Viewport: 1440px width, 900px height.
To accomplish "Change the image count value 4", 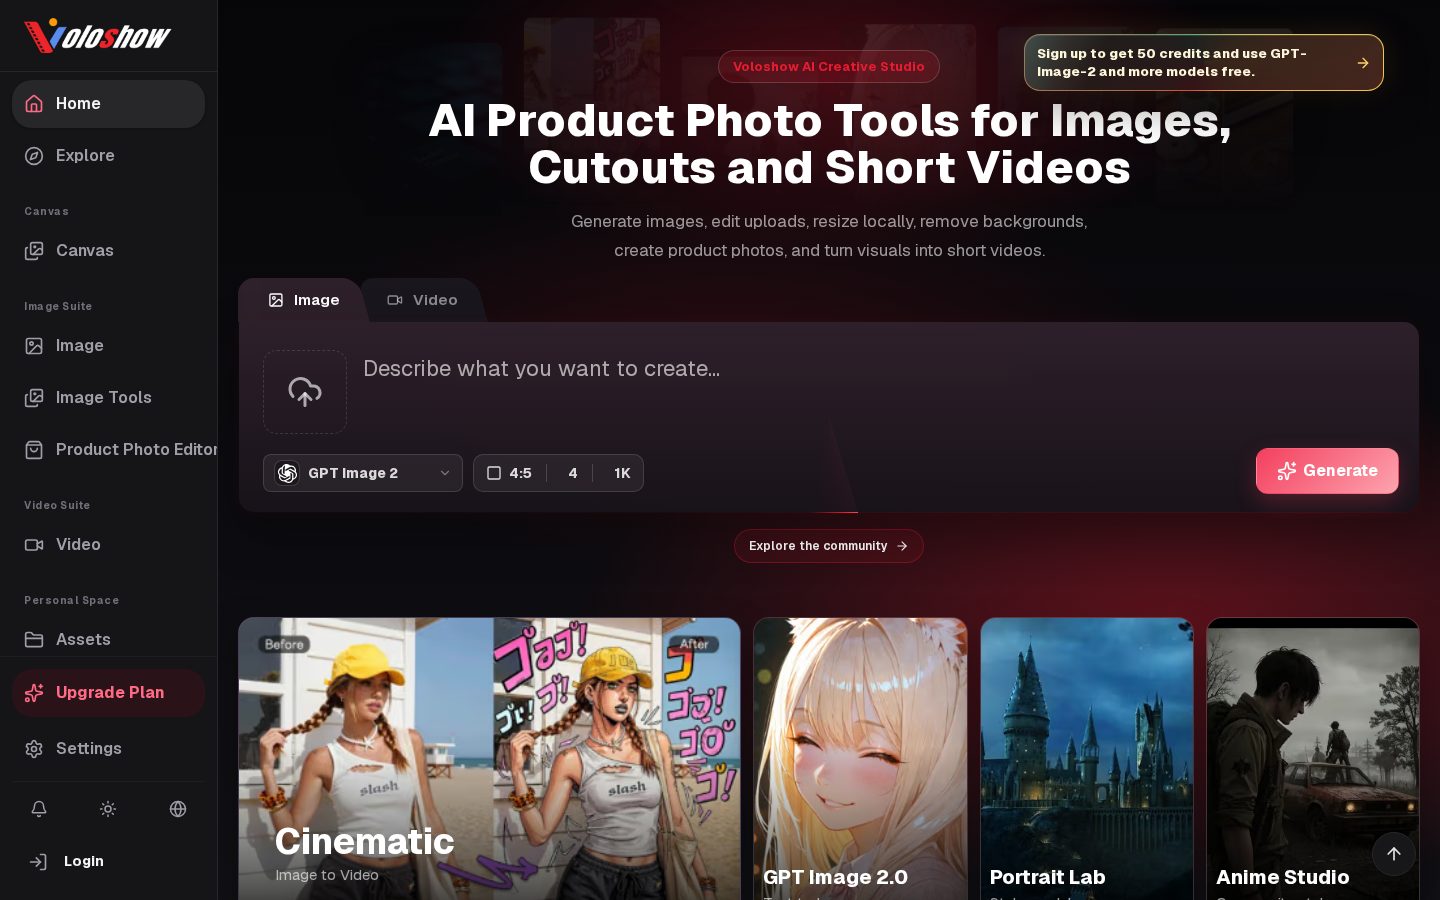I will pyautogui.click(x=573, y=473).
